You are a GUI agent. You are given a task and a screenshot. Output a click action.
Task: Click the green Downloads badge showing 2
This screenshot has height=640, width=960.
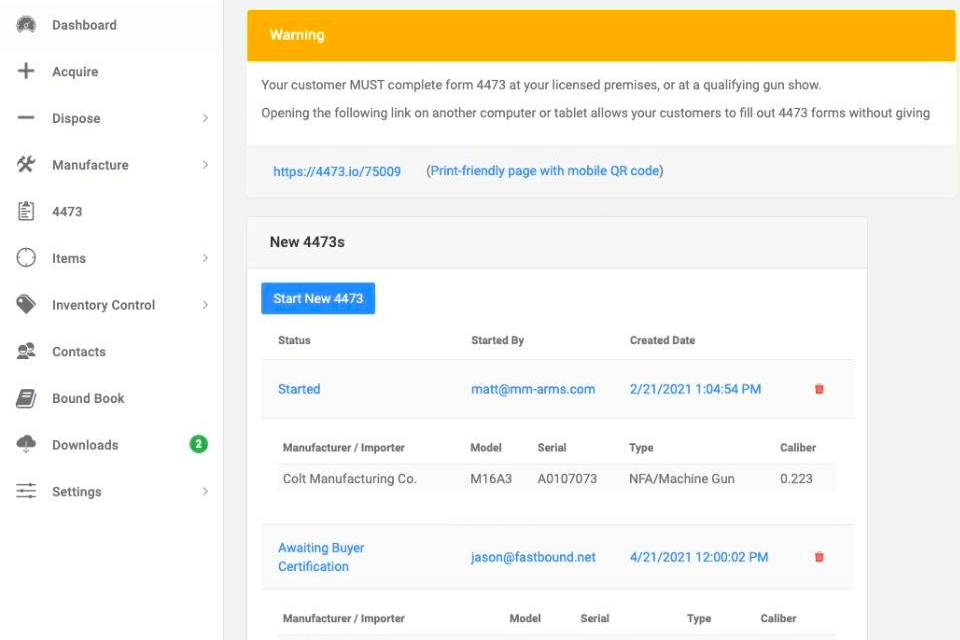pos(198,444)
